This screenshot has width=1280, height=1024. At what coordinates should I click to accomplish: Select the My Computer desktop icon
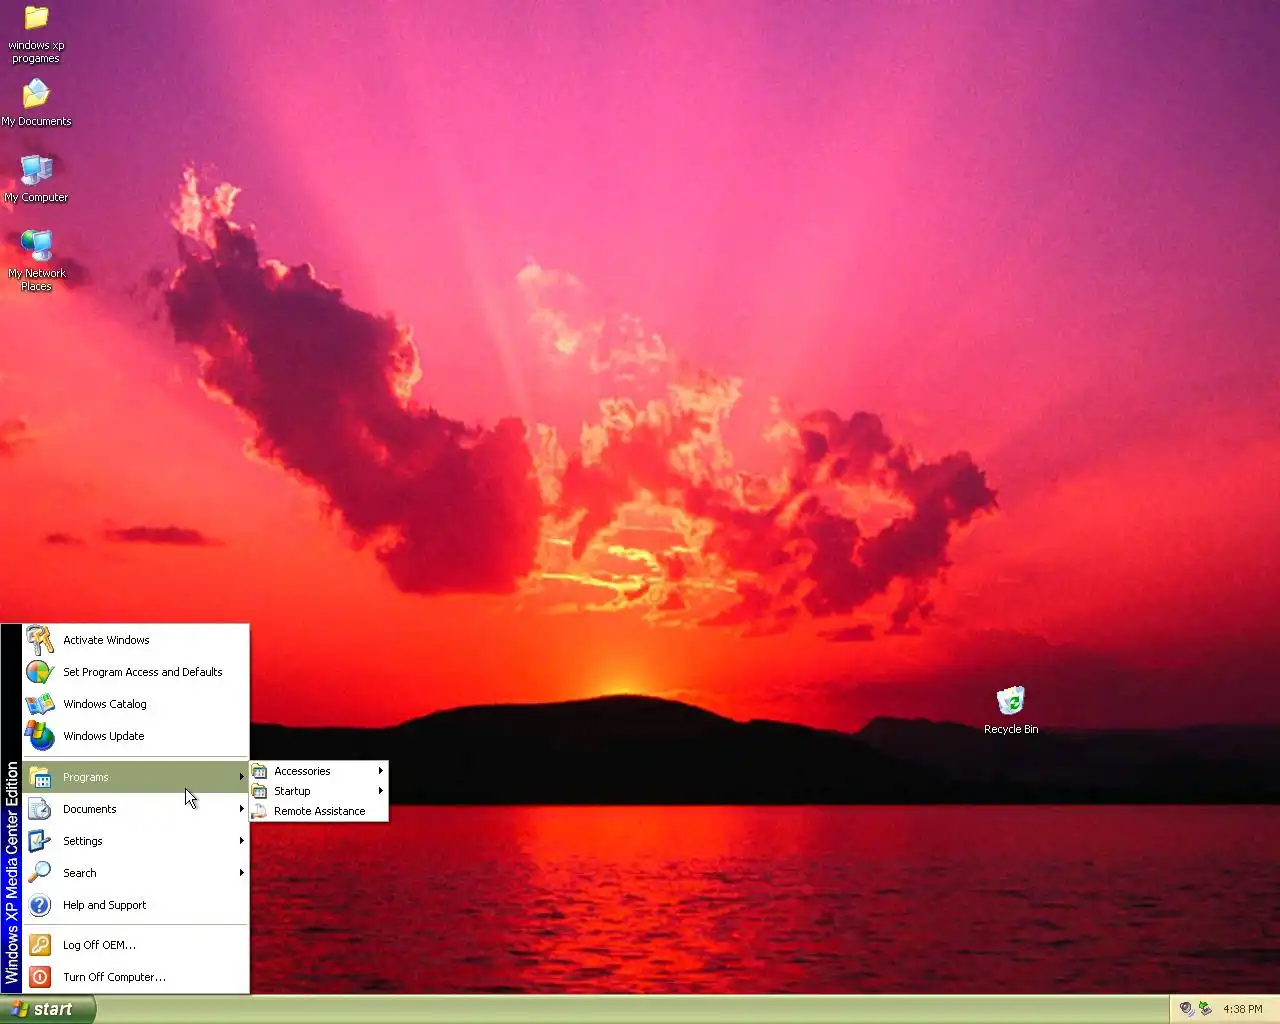(36, 170)
